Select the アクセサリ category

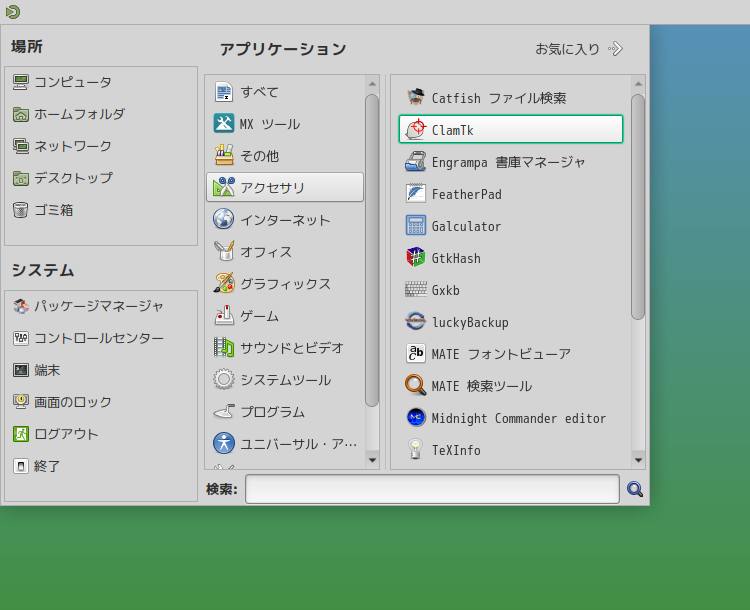285,187
